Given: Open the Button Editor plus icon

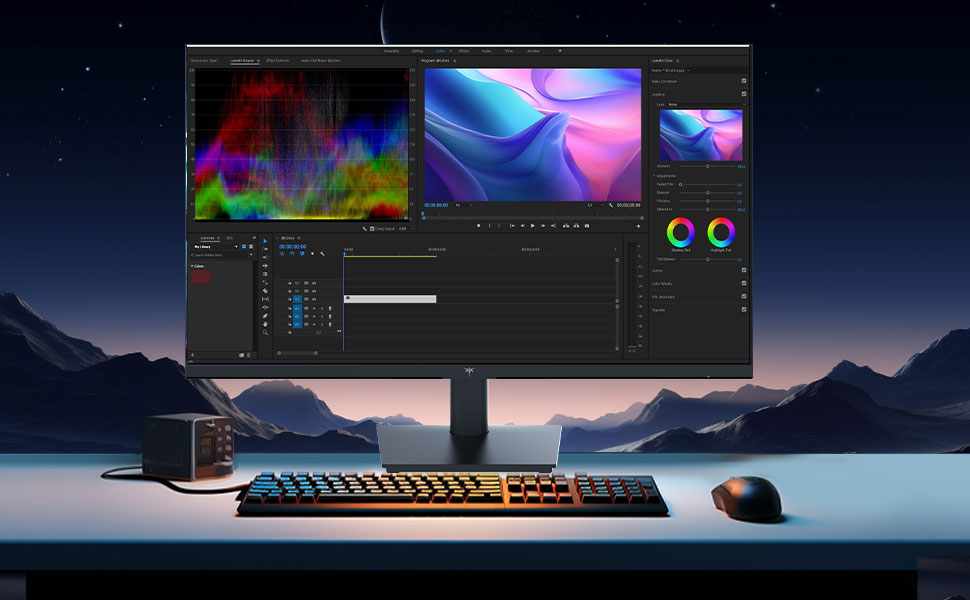Looking at the screenshot, I should pyautogui.click(x=638, y=226).
